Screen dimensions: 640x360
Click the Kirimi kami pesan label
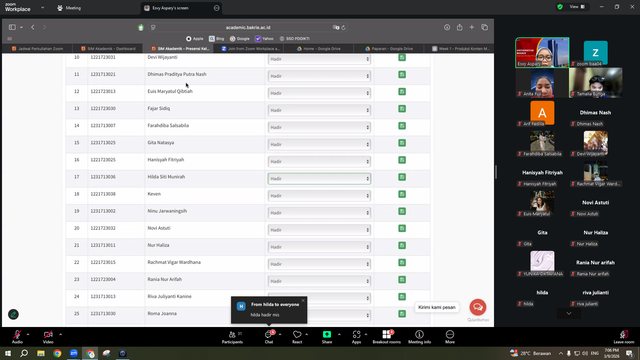[437, 307]
